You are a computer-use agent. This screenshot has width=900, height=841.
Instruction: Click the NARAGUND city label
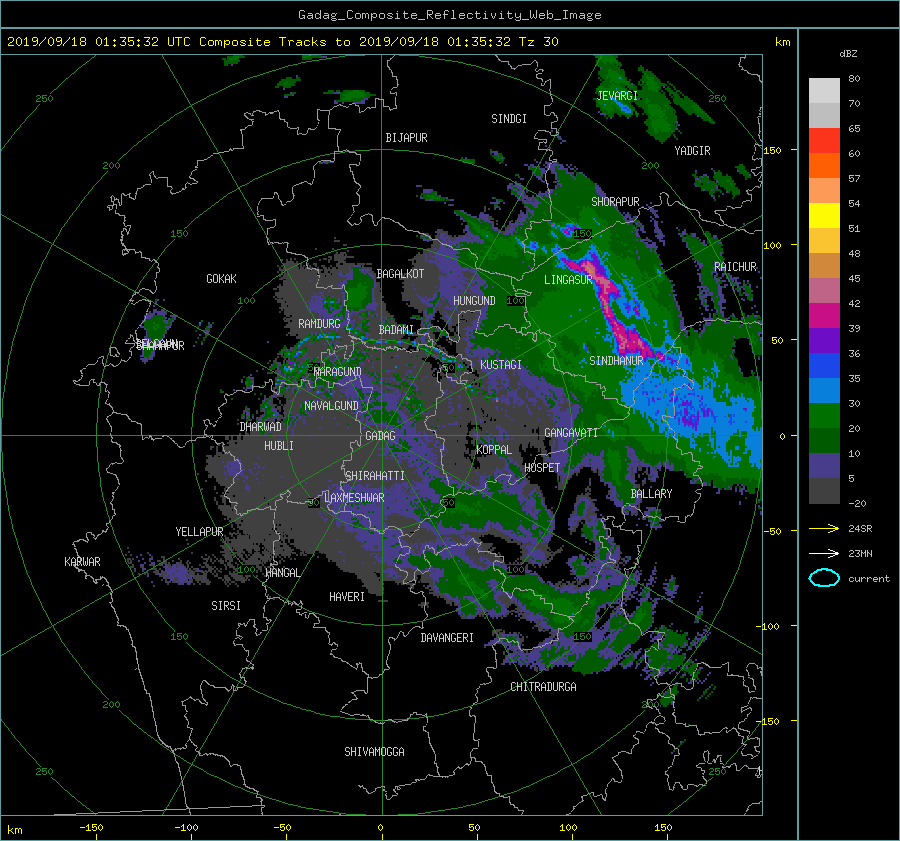pyautogui.click(x=338, y=372)
